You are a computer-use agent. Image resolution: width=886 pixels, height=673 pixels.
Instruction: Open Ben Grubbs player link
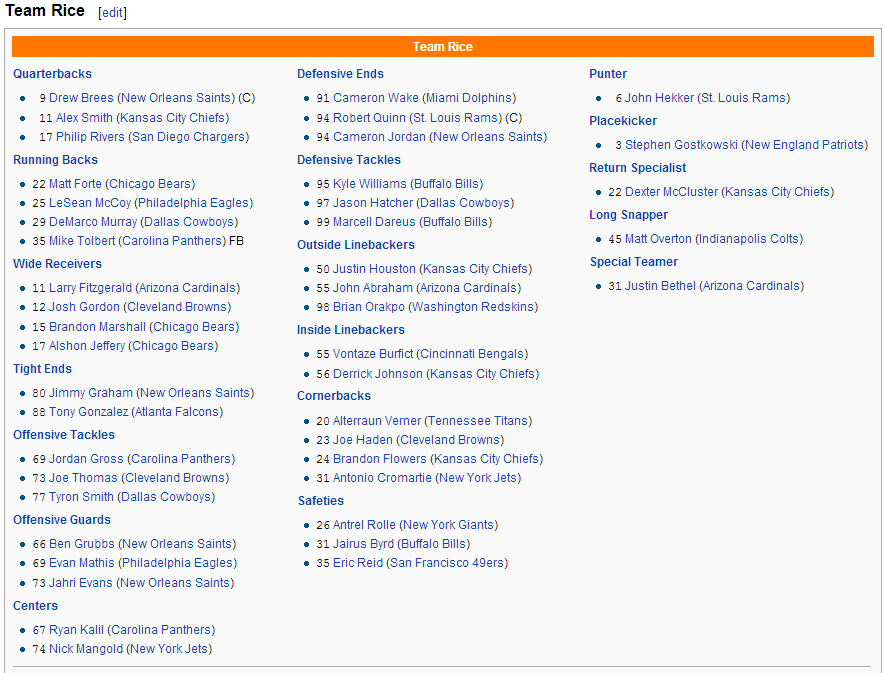[82, 544]
